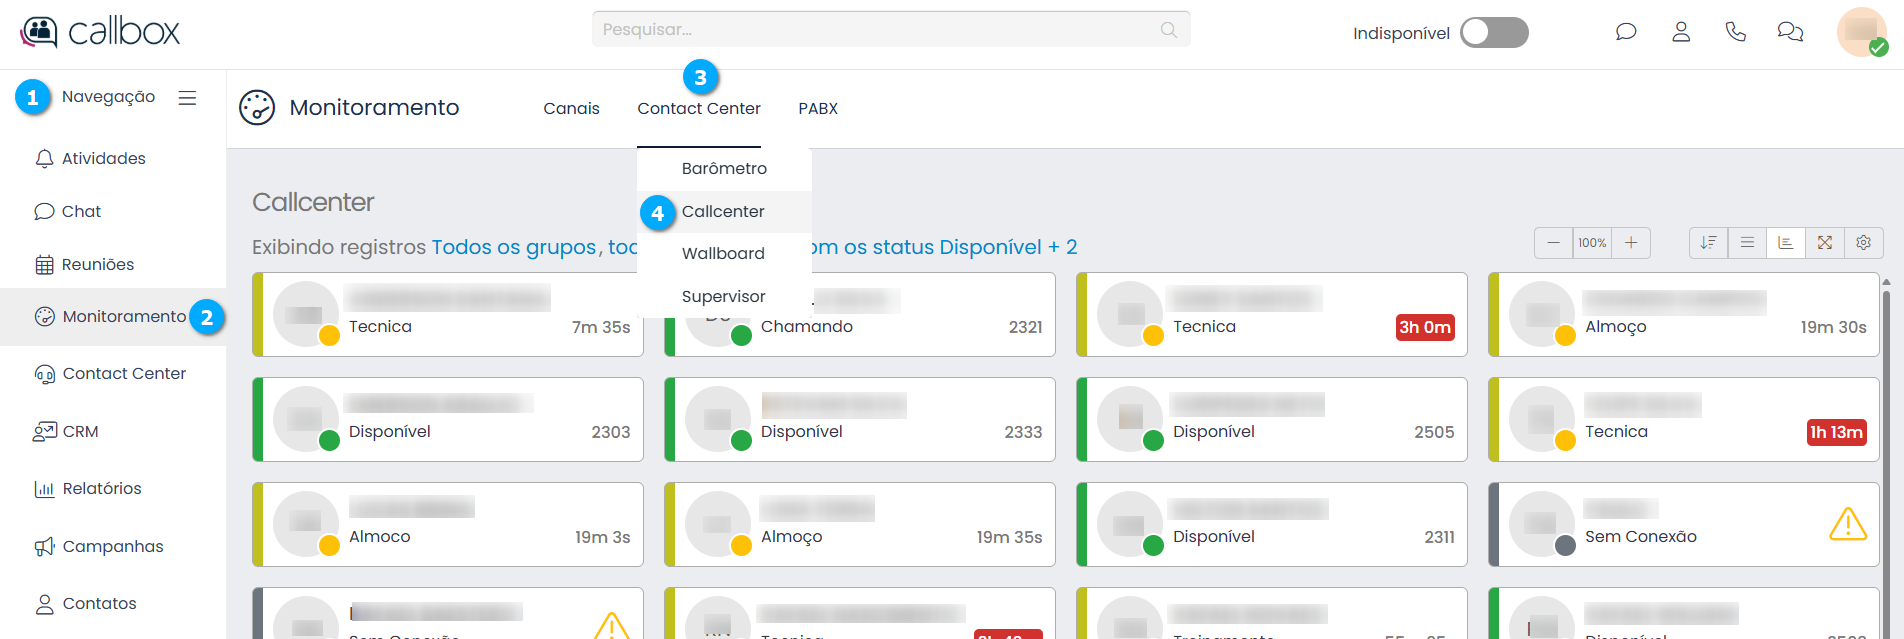Image resolution: width=1904 pixels, height=639 pixels.
Task: Click the phone dialer icon in header
Action: 1736,32
